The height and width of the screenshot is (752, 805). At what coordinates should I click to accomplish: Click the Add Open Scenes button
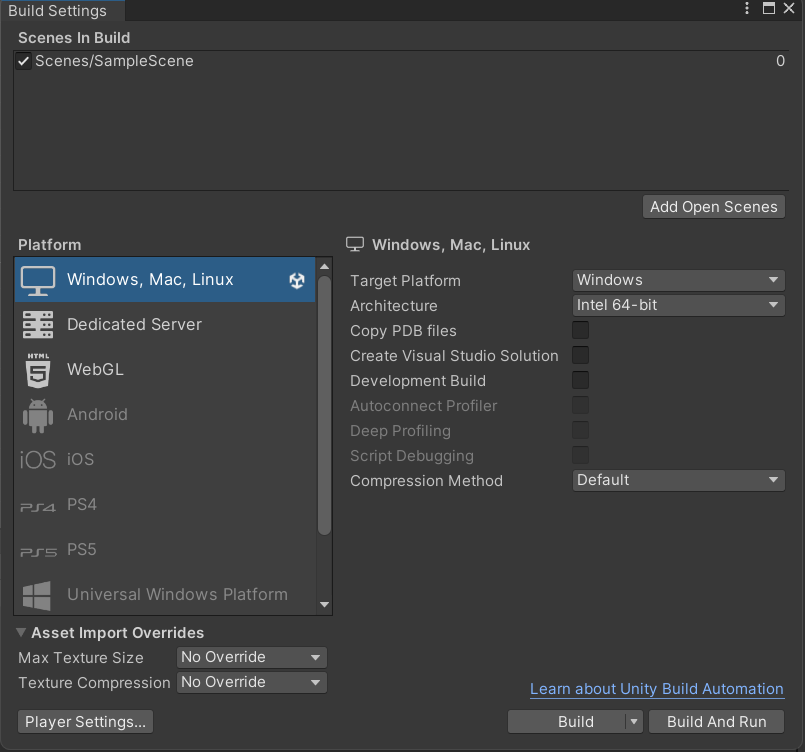coord(713,207)
